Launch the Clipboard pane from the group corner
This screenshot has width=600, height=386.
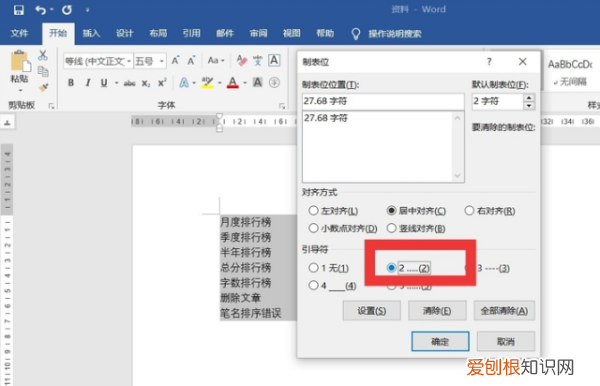[x=51, y=106]
